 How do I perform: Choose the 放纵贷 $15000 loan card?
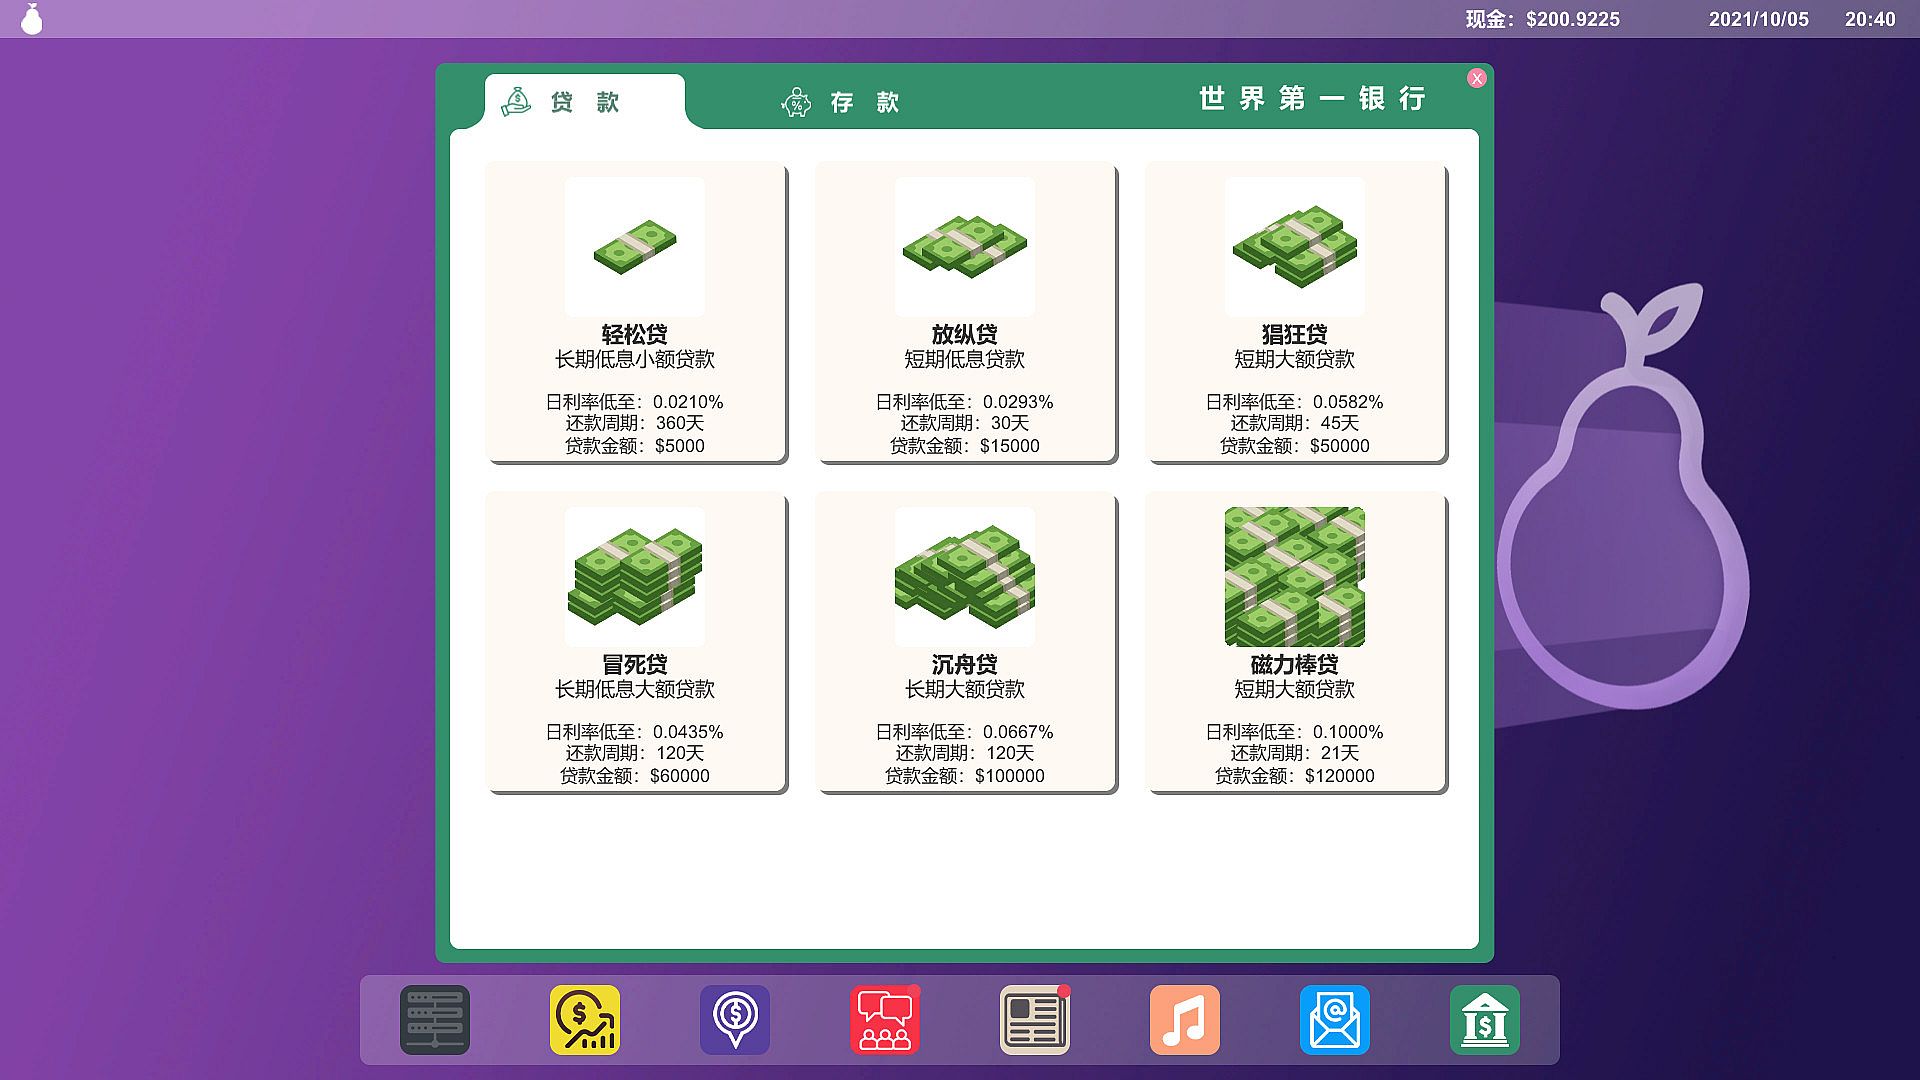tap(965, 312)
